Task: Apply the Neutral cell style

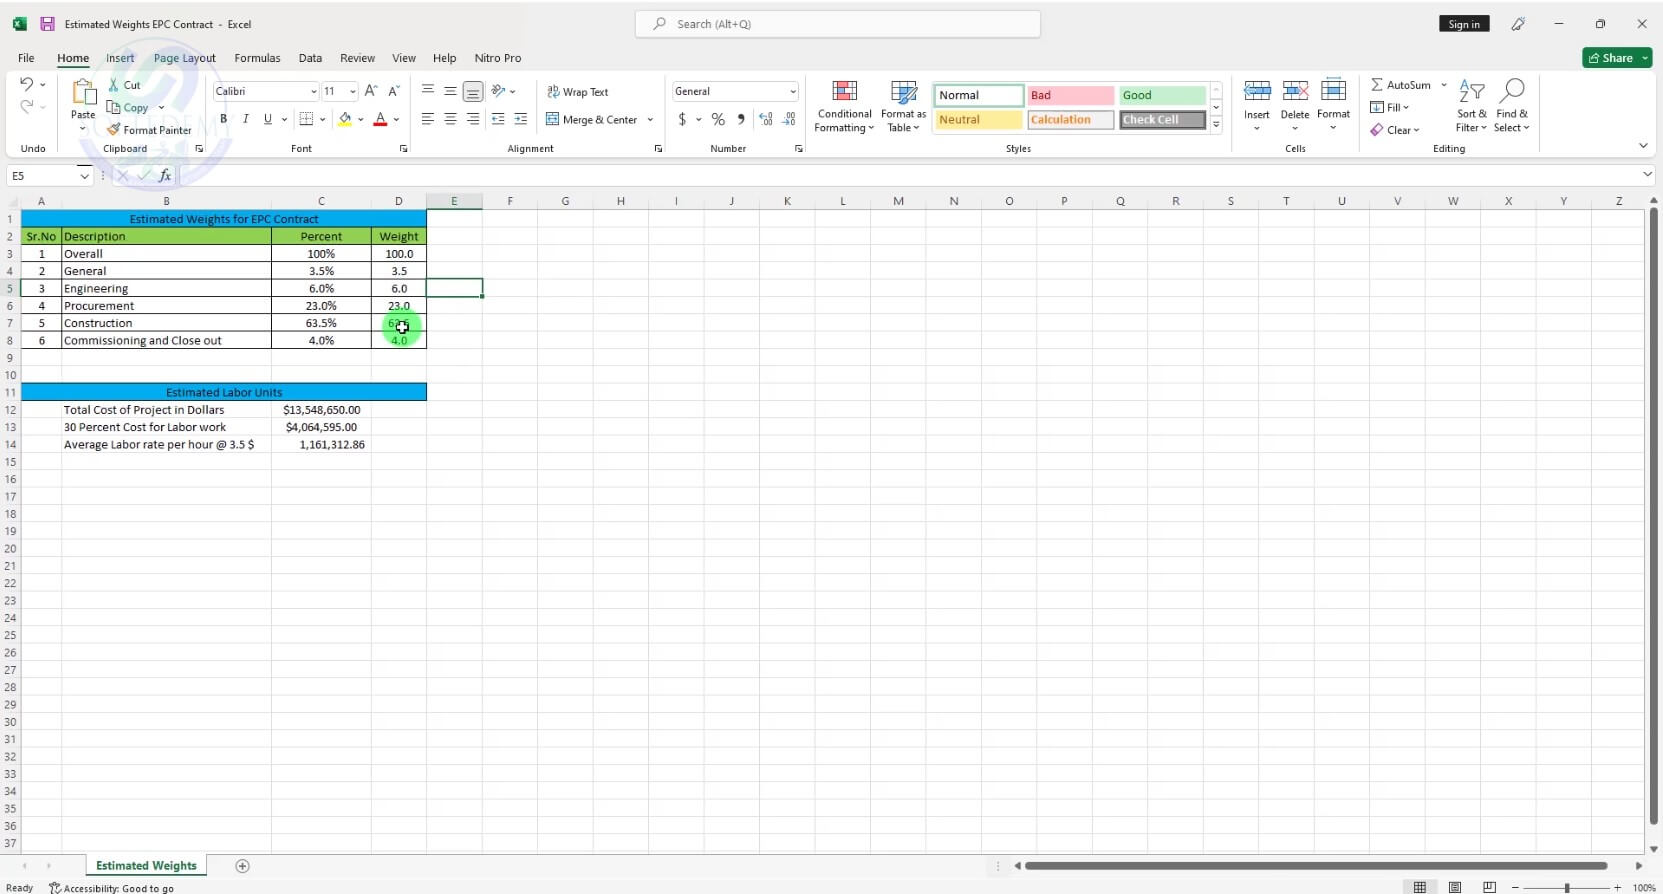Action: click(978, 120)
